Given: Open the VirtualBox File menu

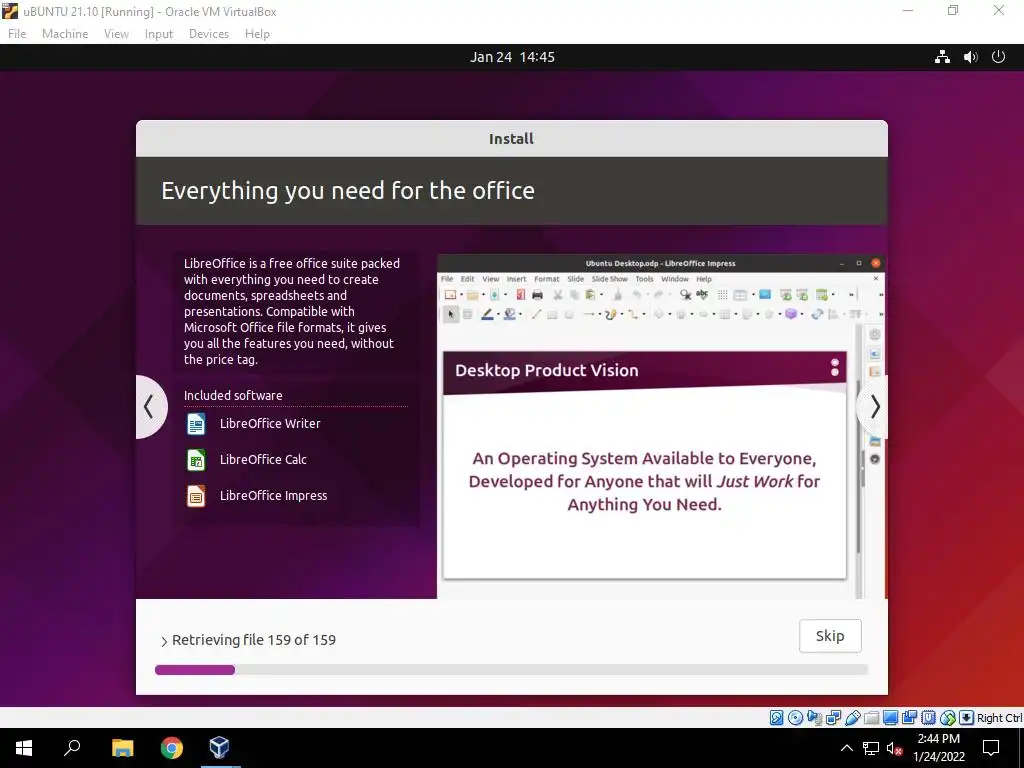Looking at the screenshot, I should pos(17,34).
